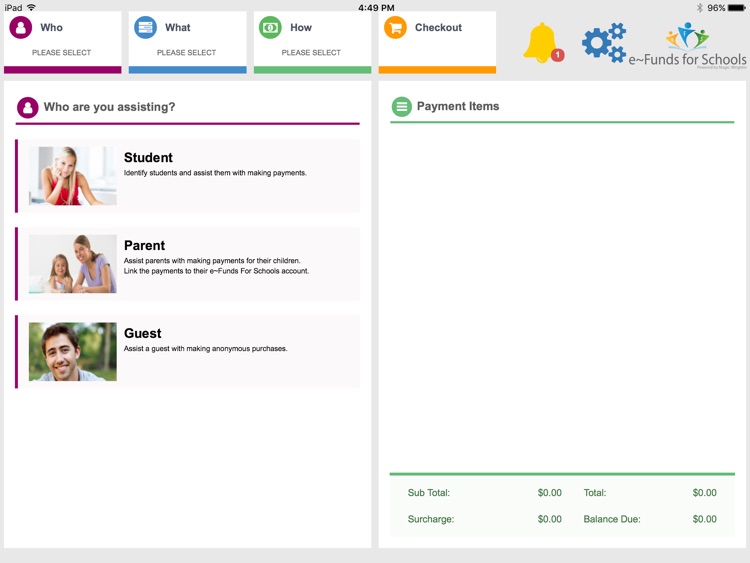This screenshot has width=750, height=563.
Task: Click 'Assist a guest with making anonymous purchases'
Action: (206, 349)
